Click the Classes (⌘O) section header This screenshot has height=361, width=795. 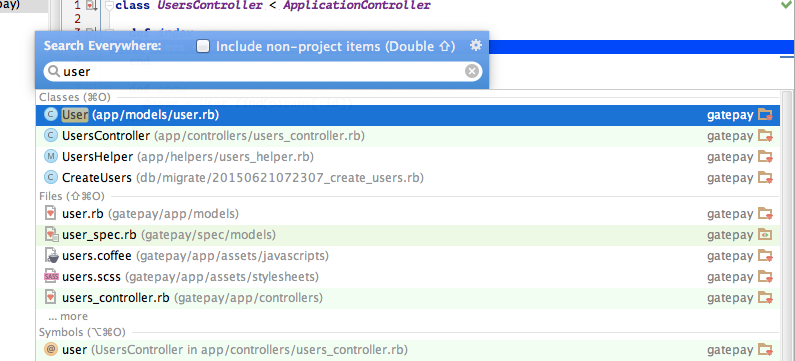coord(75,97)
